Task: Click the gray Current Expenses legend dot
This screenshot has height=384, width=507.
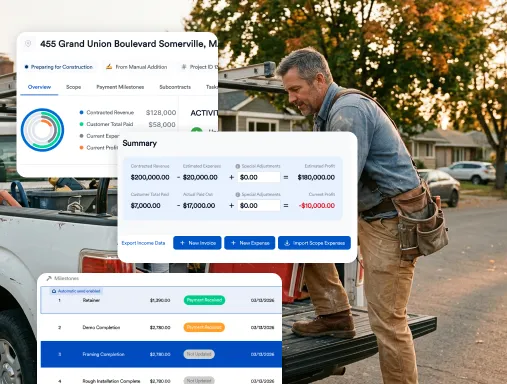Action: (81, 136)
